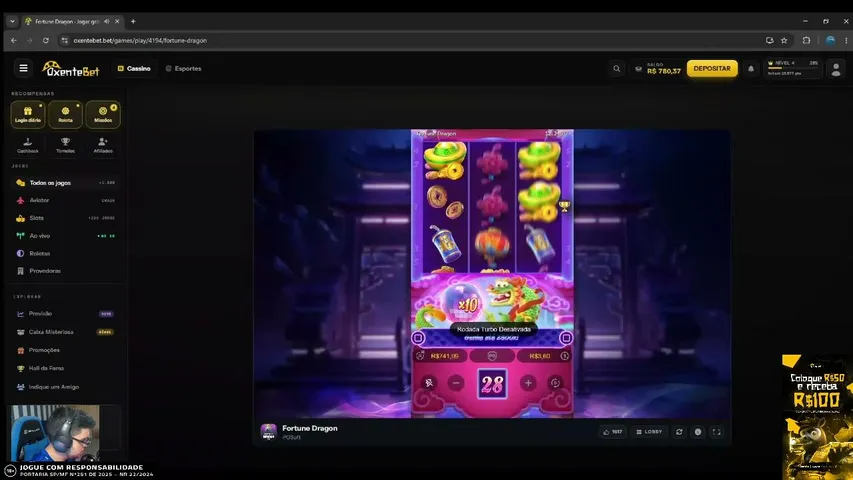This screenshot has height=480, width=853.
Task: Open Hall da Fama link
Action: [x=65, y=368]
